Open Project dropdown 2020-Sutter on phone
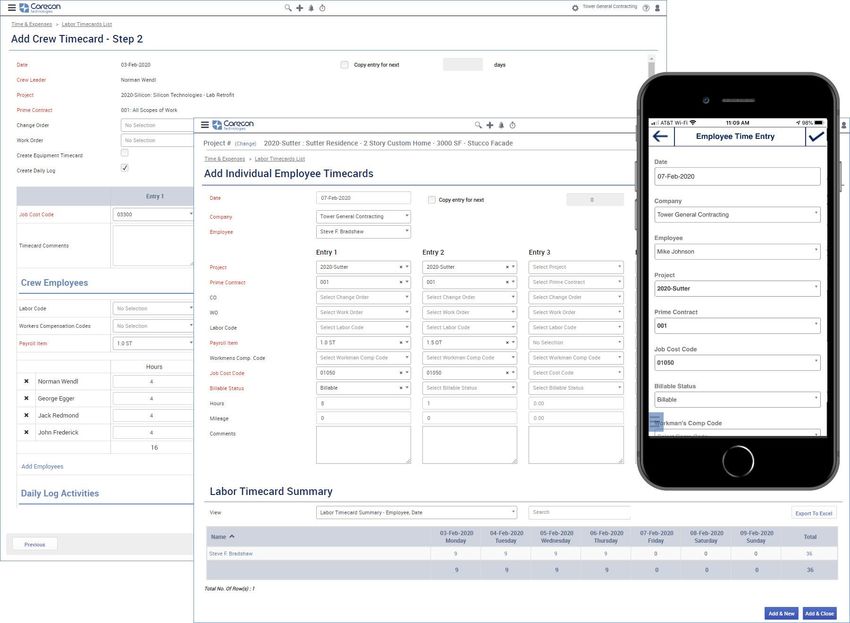 click(x=737, y=288)
